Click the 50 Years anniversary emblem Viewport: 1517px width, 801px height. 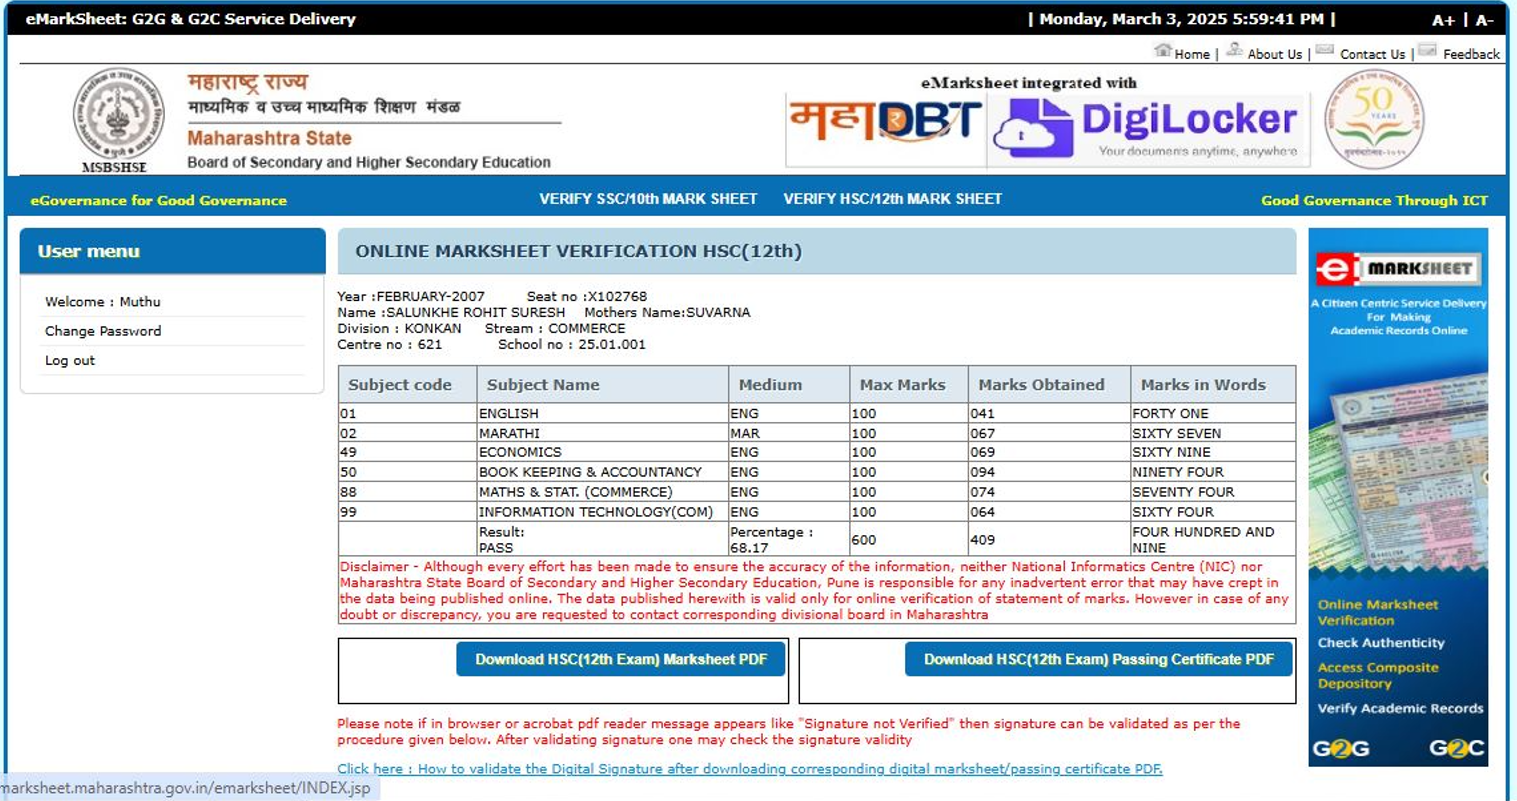1374,119
